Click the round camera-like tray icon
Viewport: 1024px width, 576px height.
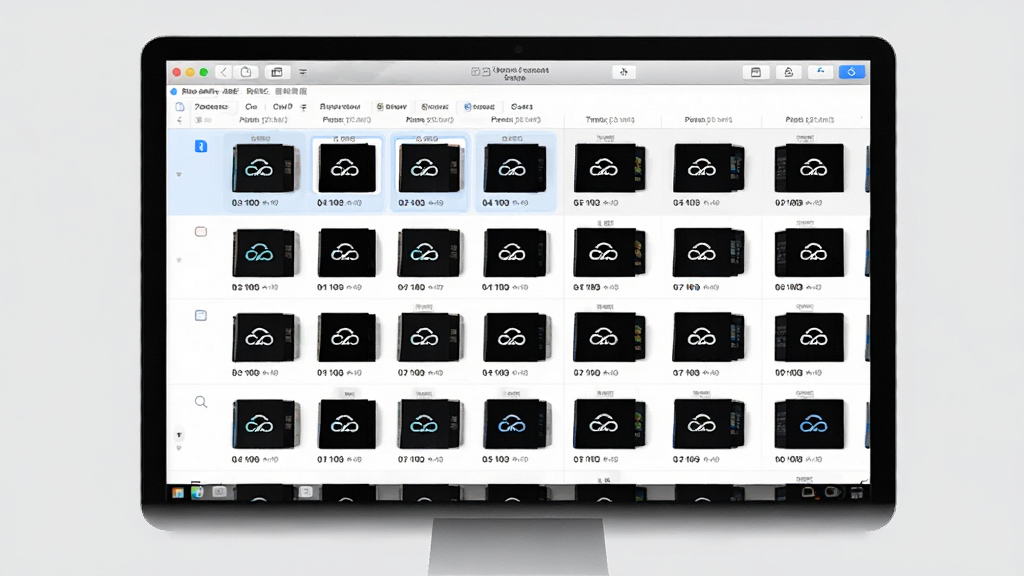(832, 492)
